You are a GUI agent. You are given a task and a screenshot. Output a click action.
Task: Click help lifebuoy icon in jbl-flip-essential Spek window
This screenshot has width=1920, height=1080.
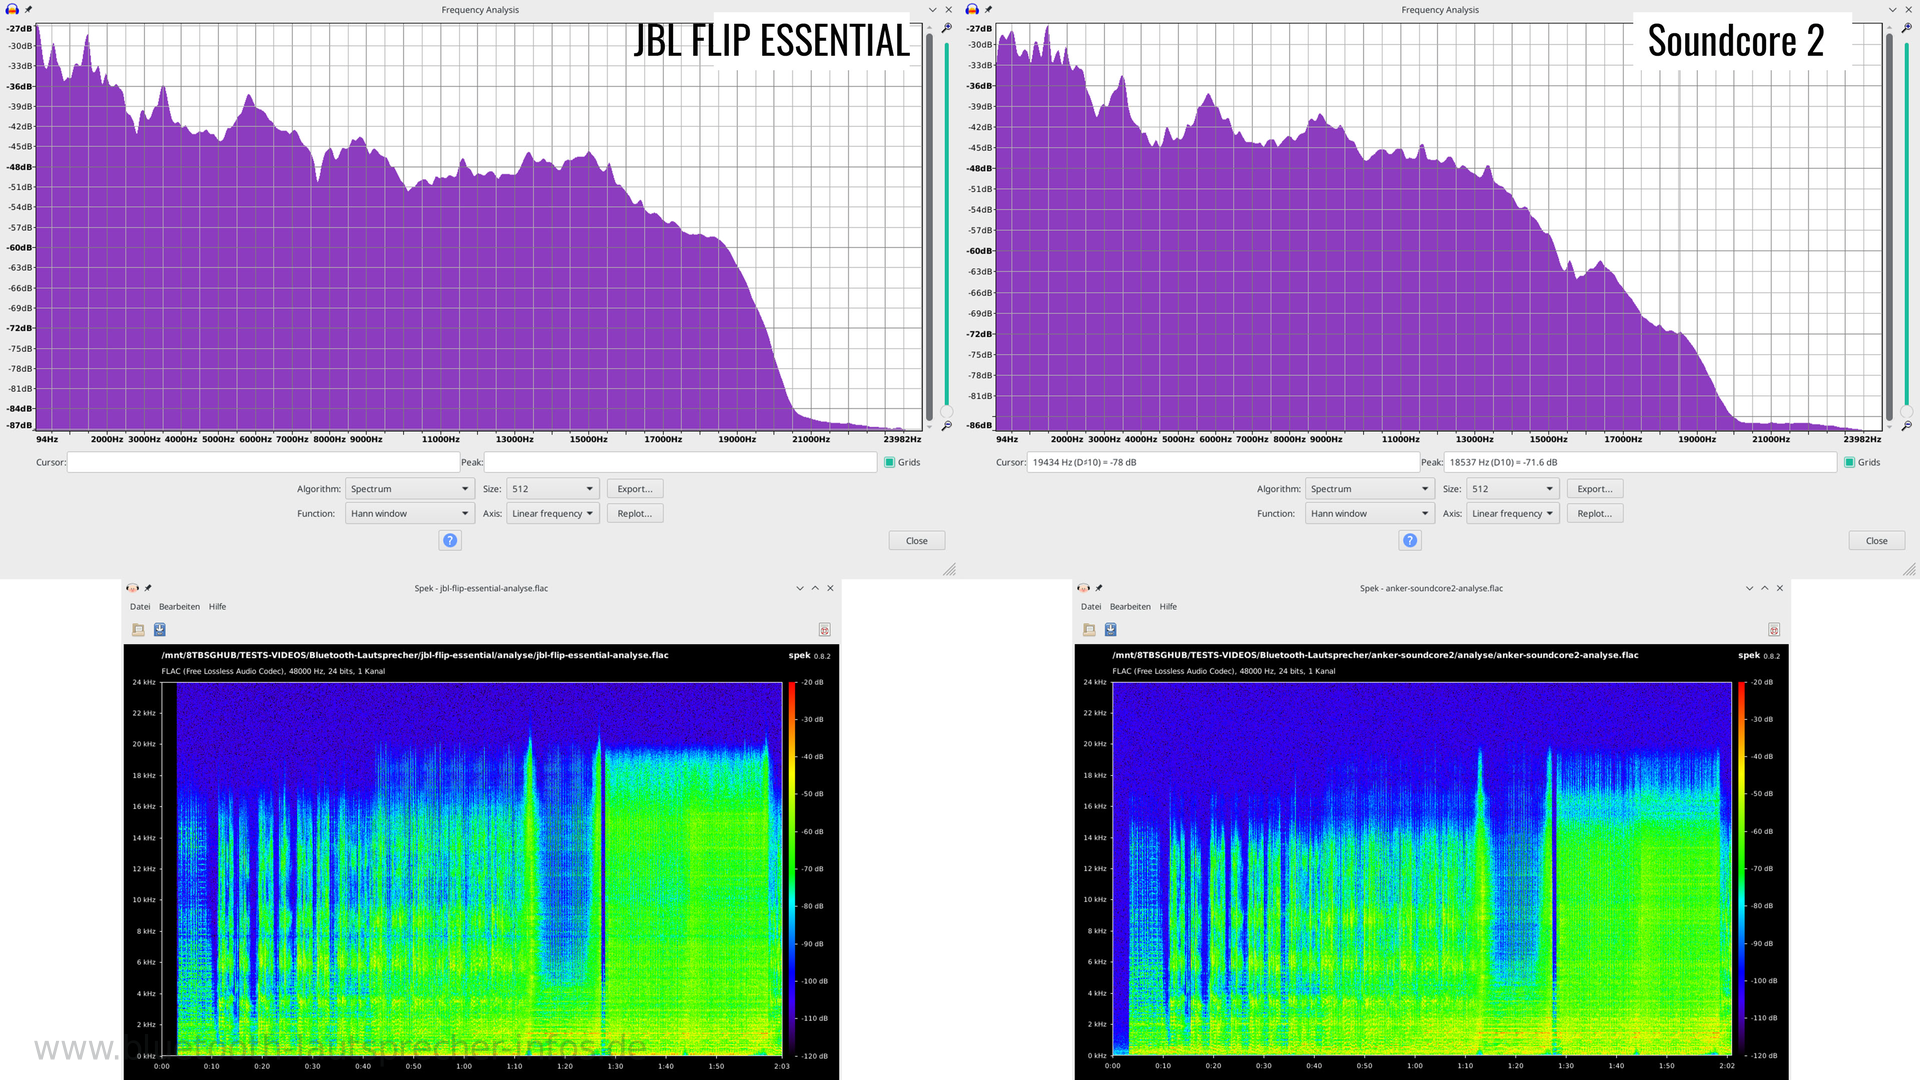(824, 629)
